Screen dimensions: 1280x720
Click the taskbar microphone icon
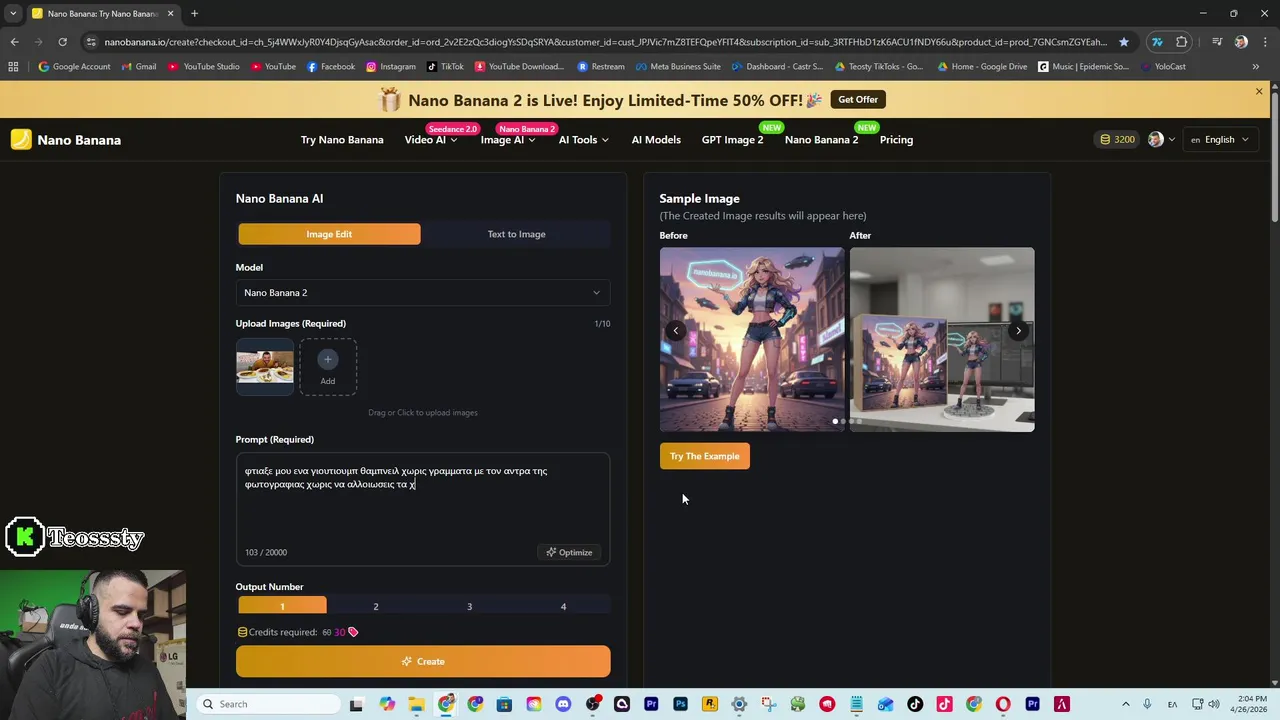tap(1147, 704)
